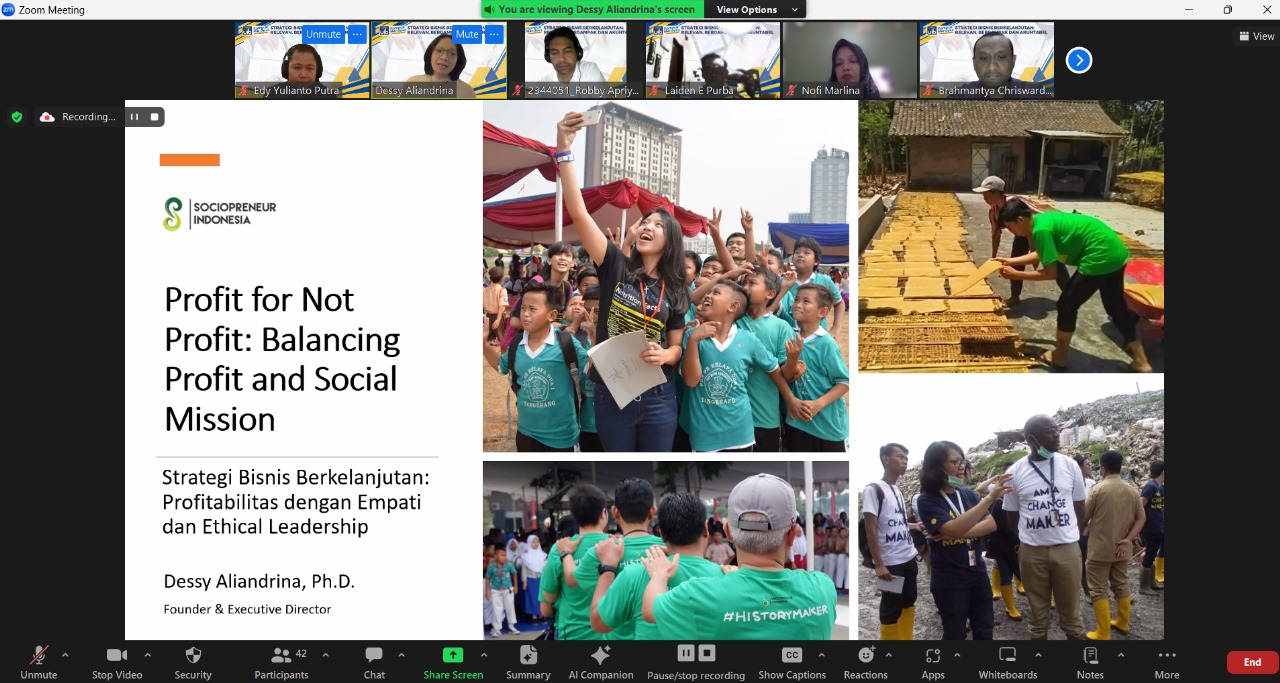Expand the View Options dropdown
The height and width of the screenshot is (683, 1280).
(757, 10)
